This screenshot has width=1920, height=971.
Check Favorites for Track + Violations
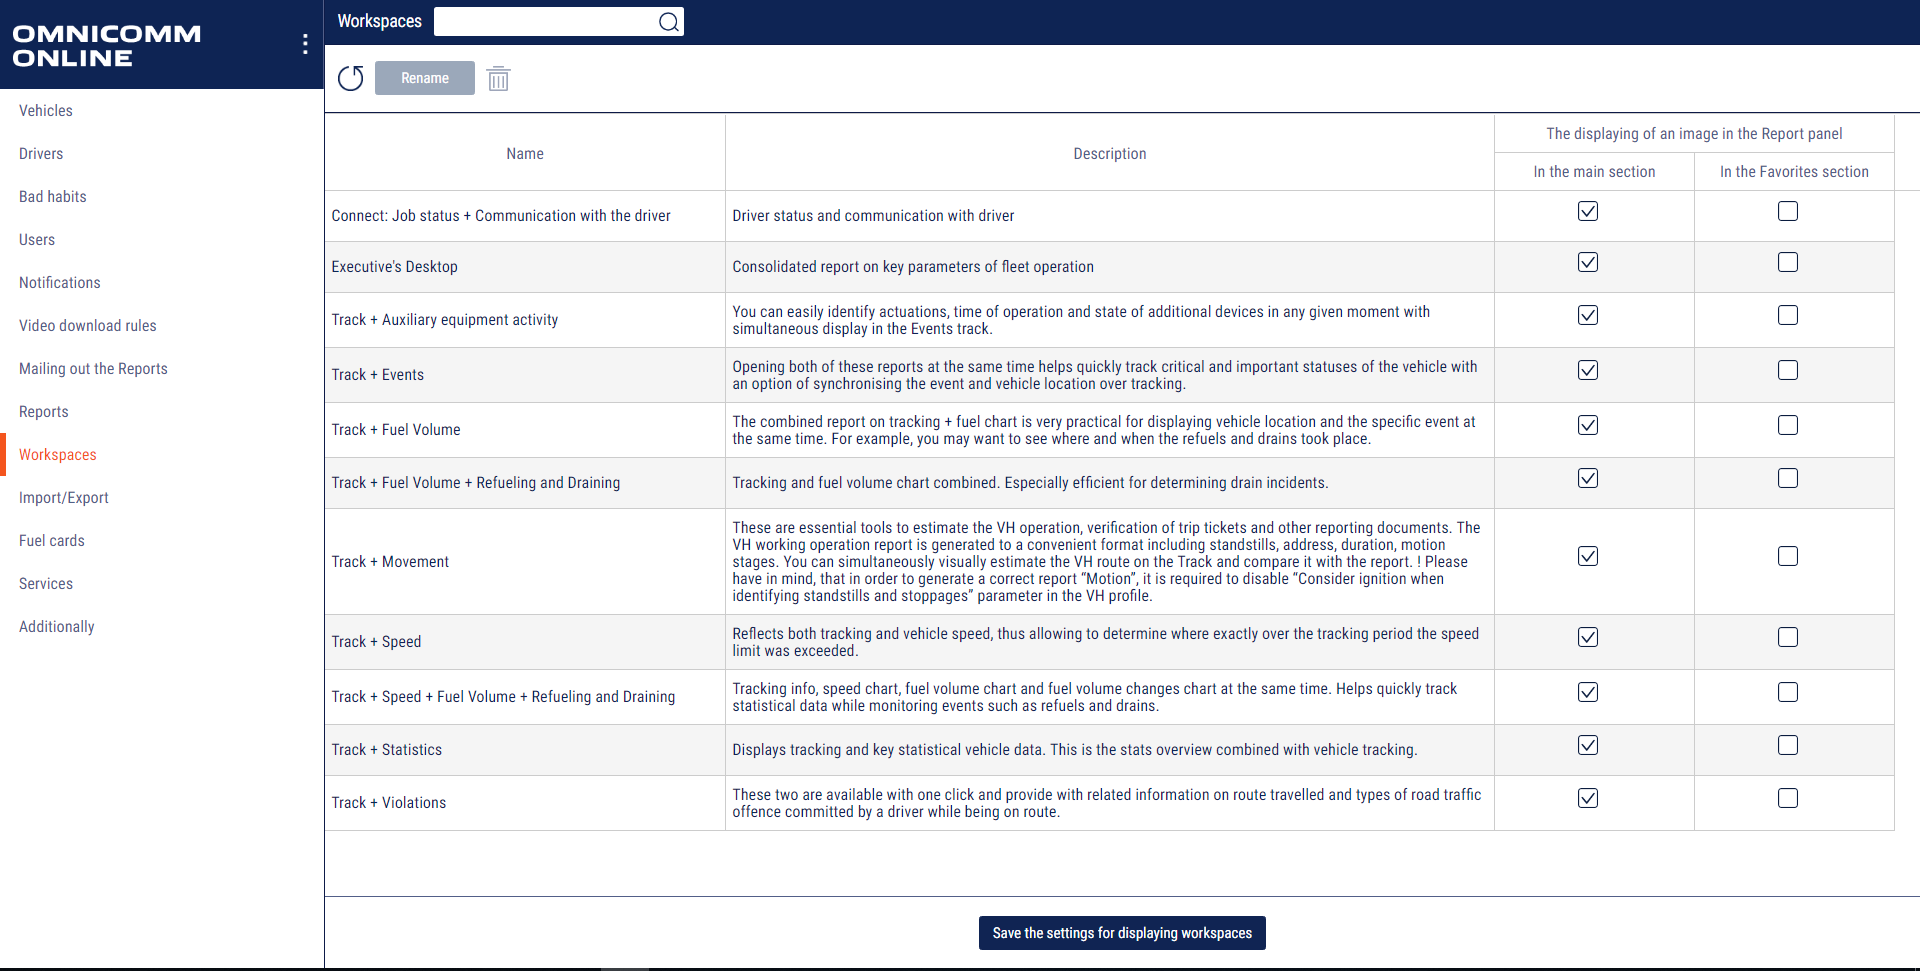1788,798
